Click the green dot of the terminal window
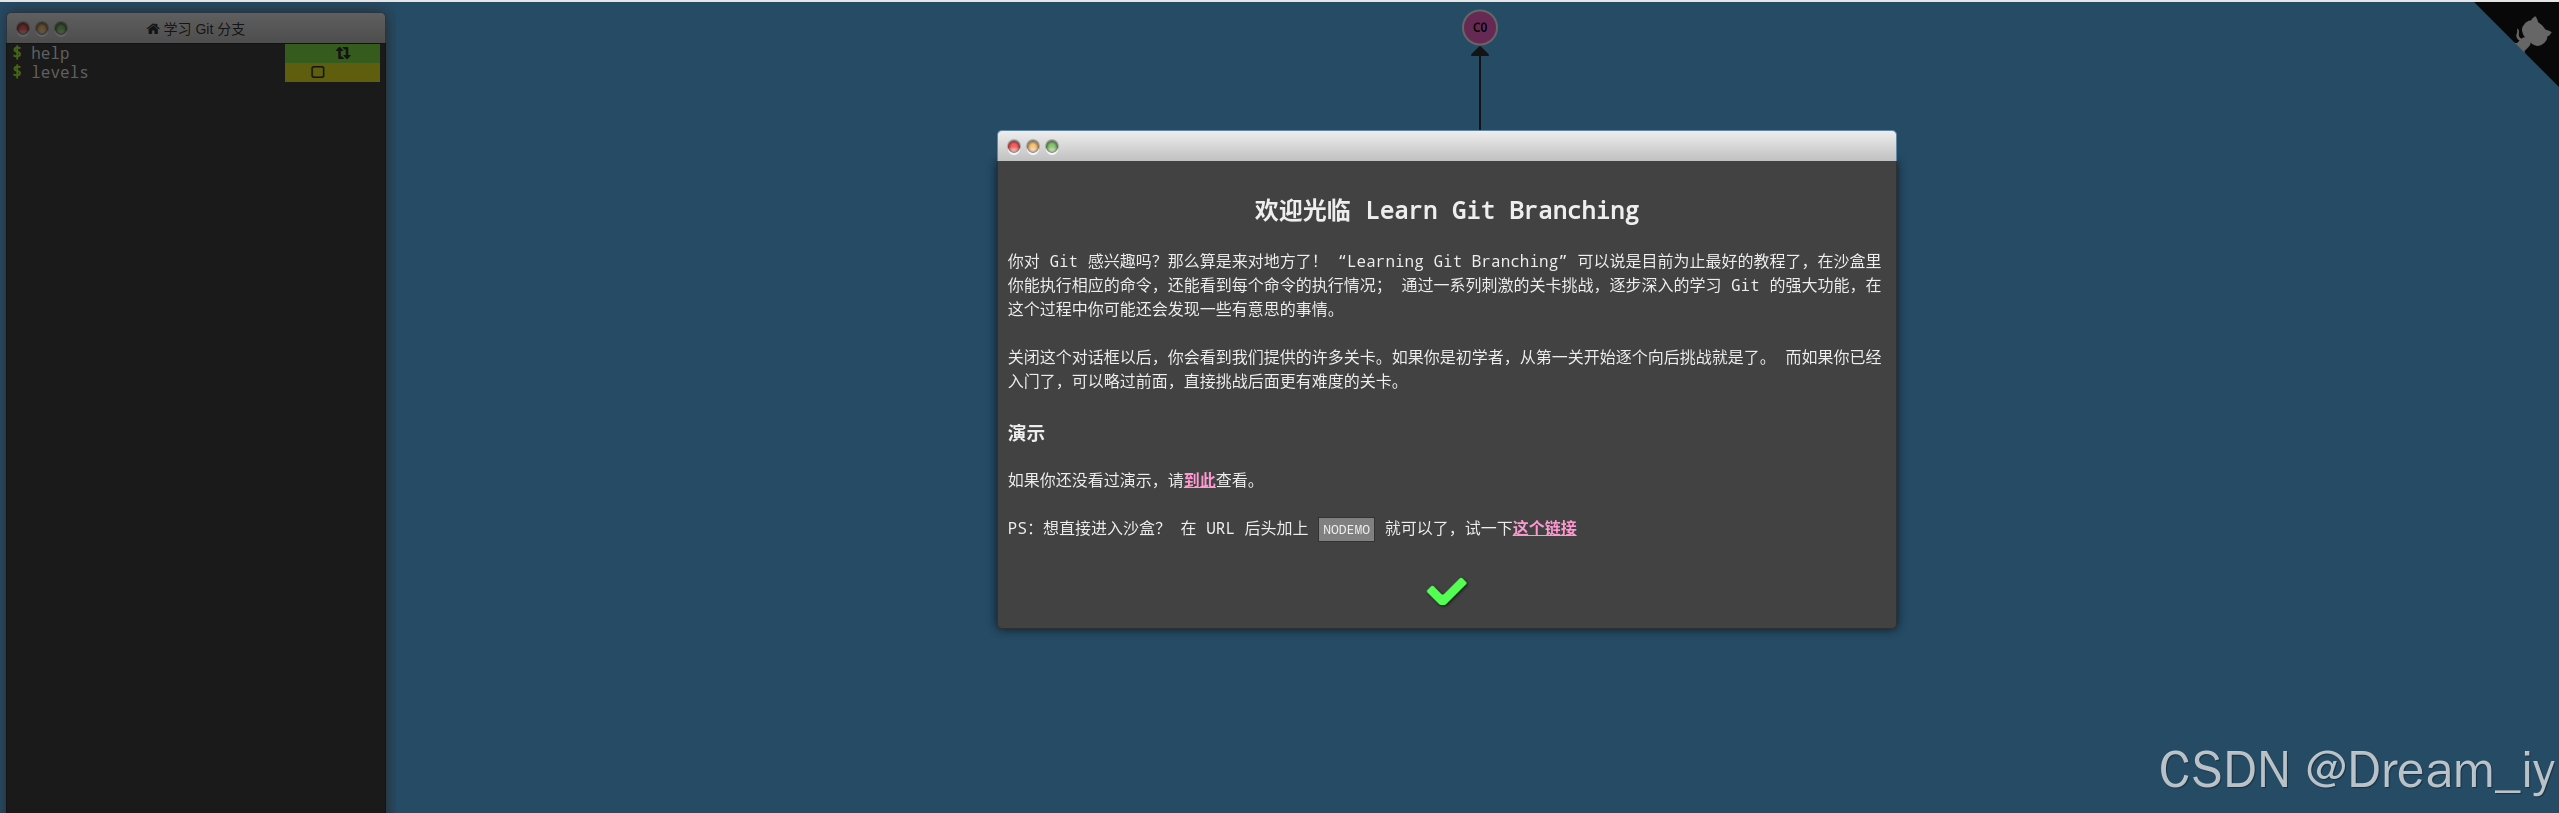The height and width of the screenshot is (813, 2559). [61, 29]
